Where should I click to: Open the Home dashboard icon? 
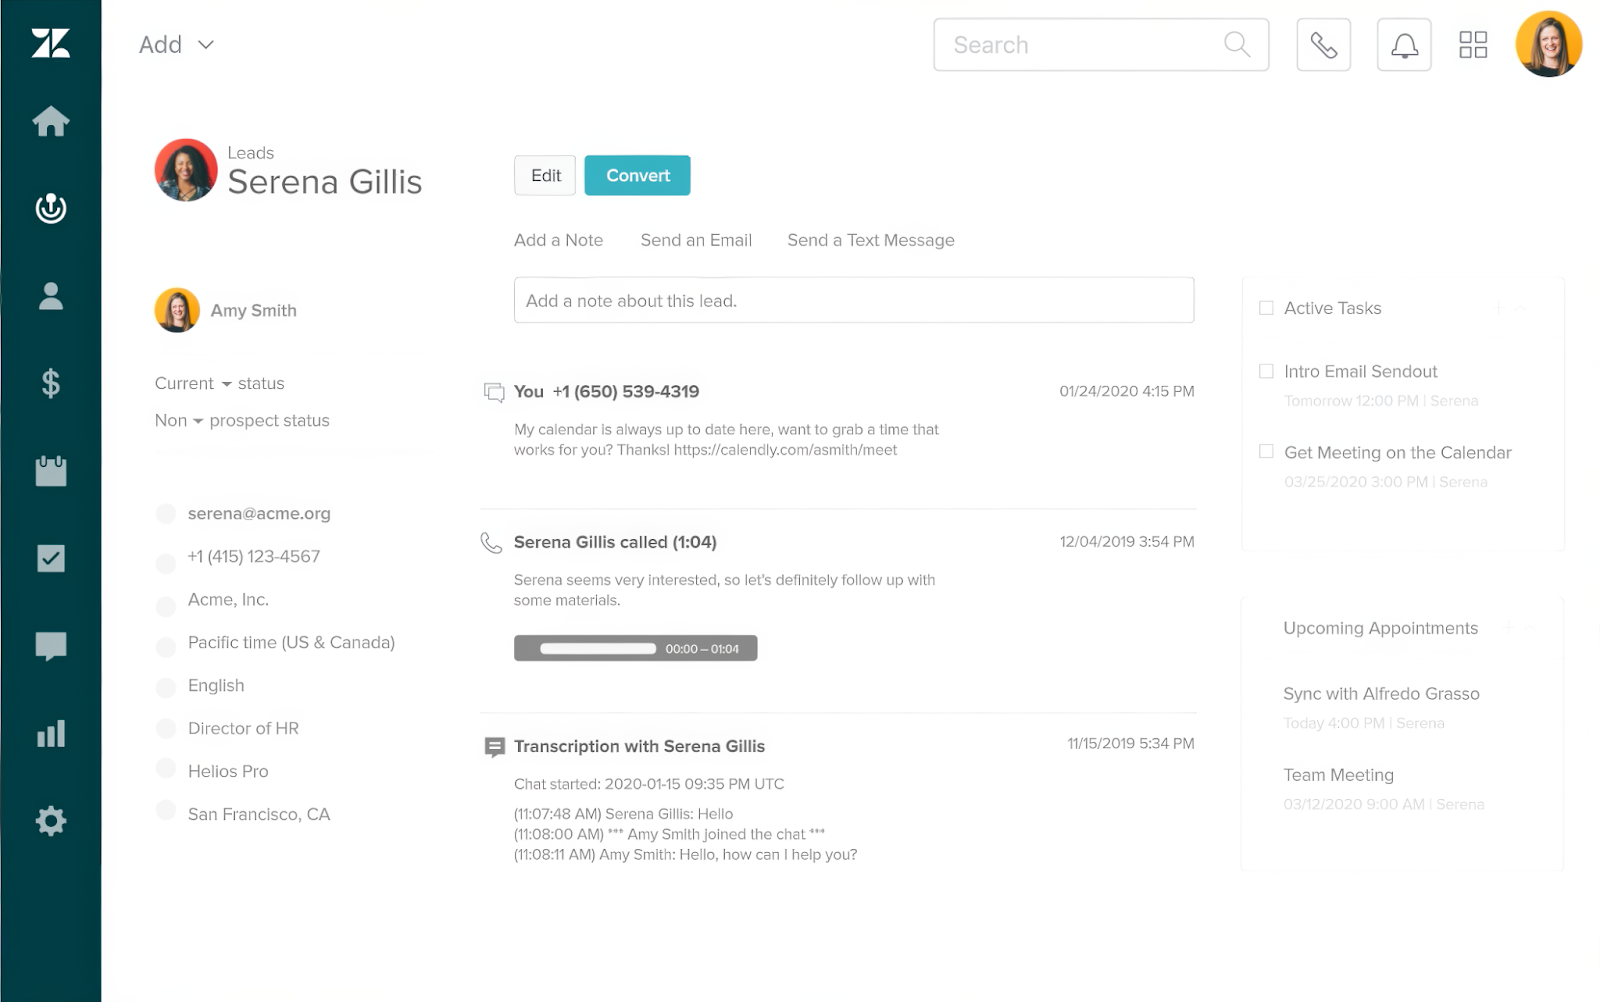[50, 121]
